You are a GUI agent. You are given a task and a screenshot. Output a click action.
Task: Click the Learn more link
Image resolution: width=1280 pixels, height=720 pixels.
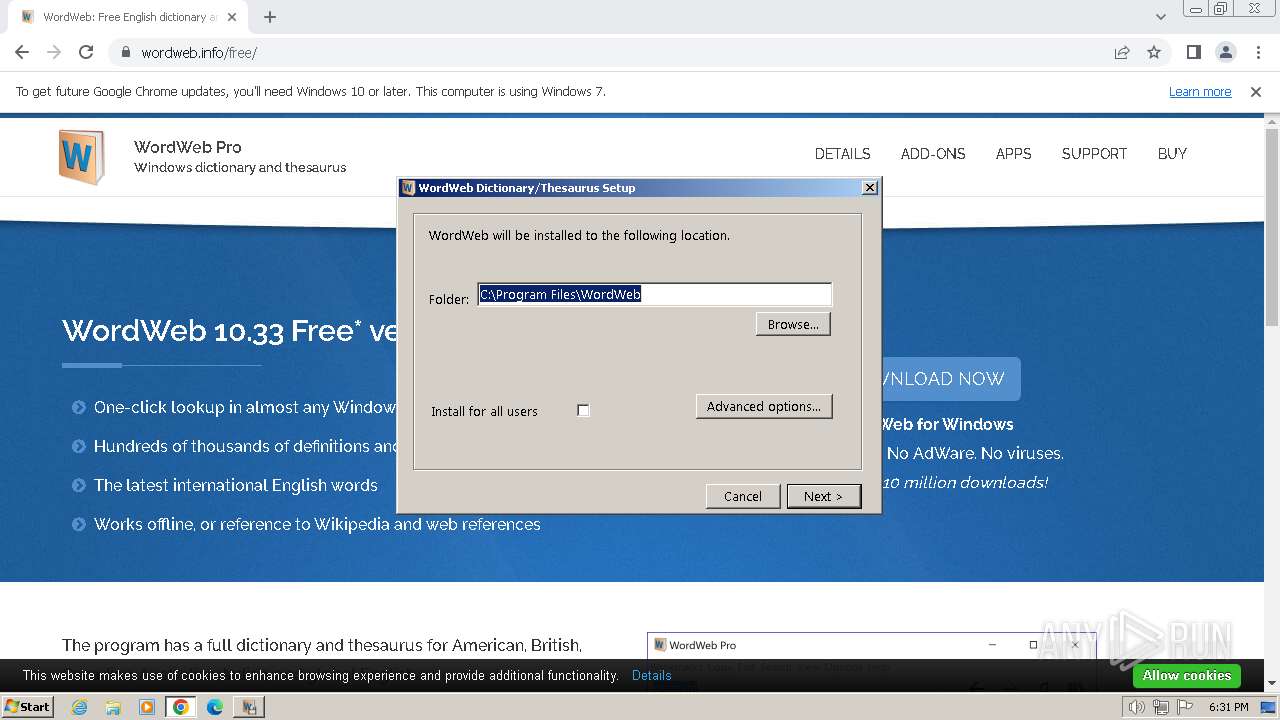pyautogui.click(x=1200, y=91)
